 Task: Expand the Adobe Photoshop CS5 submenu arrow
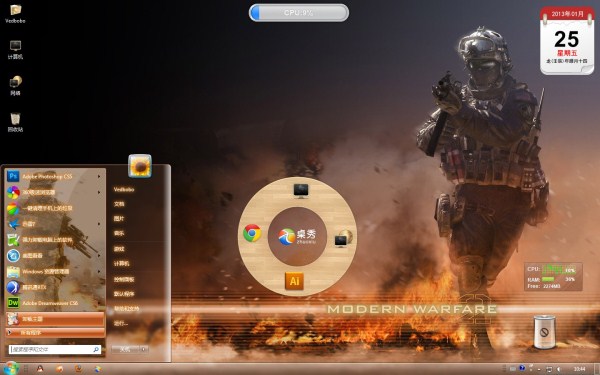(99, 176)
